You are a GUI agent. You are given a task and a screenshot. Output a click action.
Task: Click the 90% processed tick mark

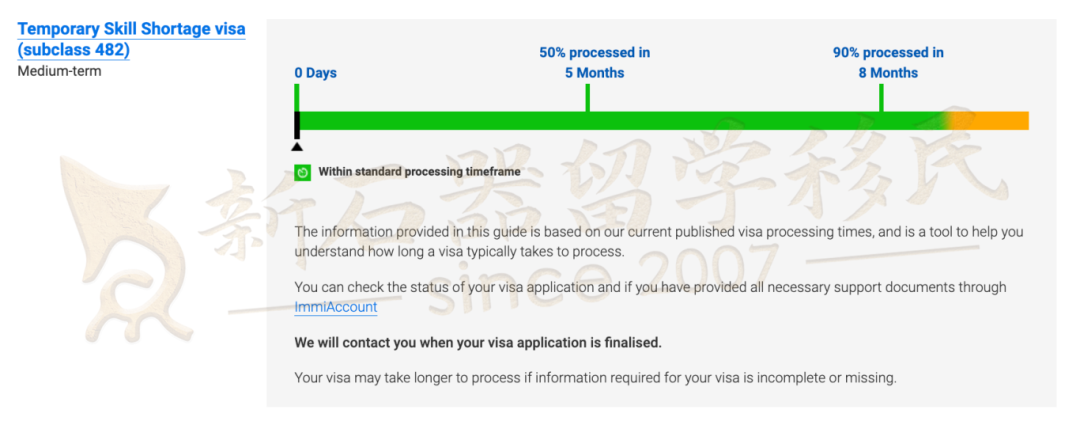tap(881, 98)
